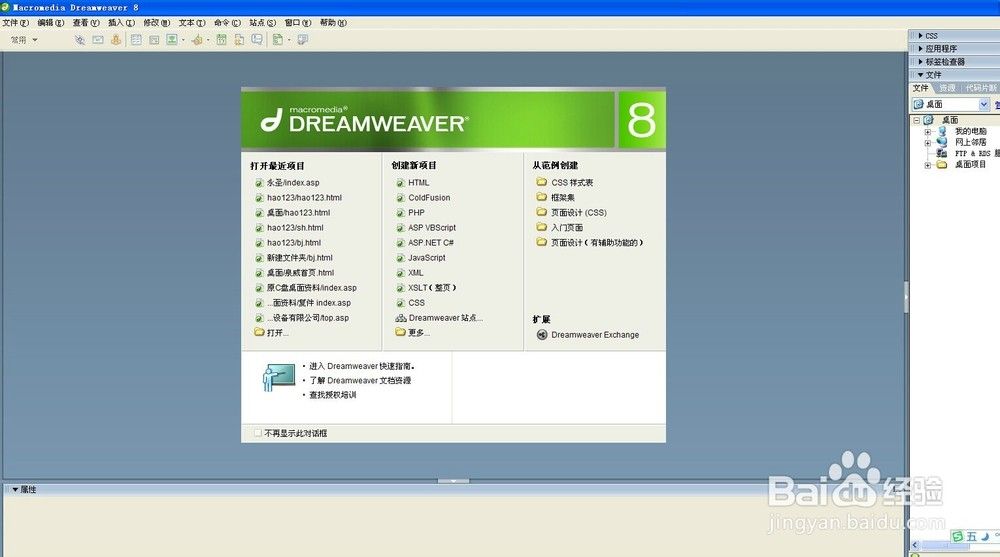Click the Templates insert icon
Image resolution: width=1000 pixels, height=557 pixels.
[x=277, y=40]
